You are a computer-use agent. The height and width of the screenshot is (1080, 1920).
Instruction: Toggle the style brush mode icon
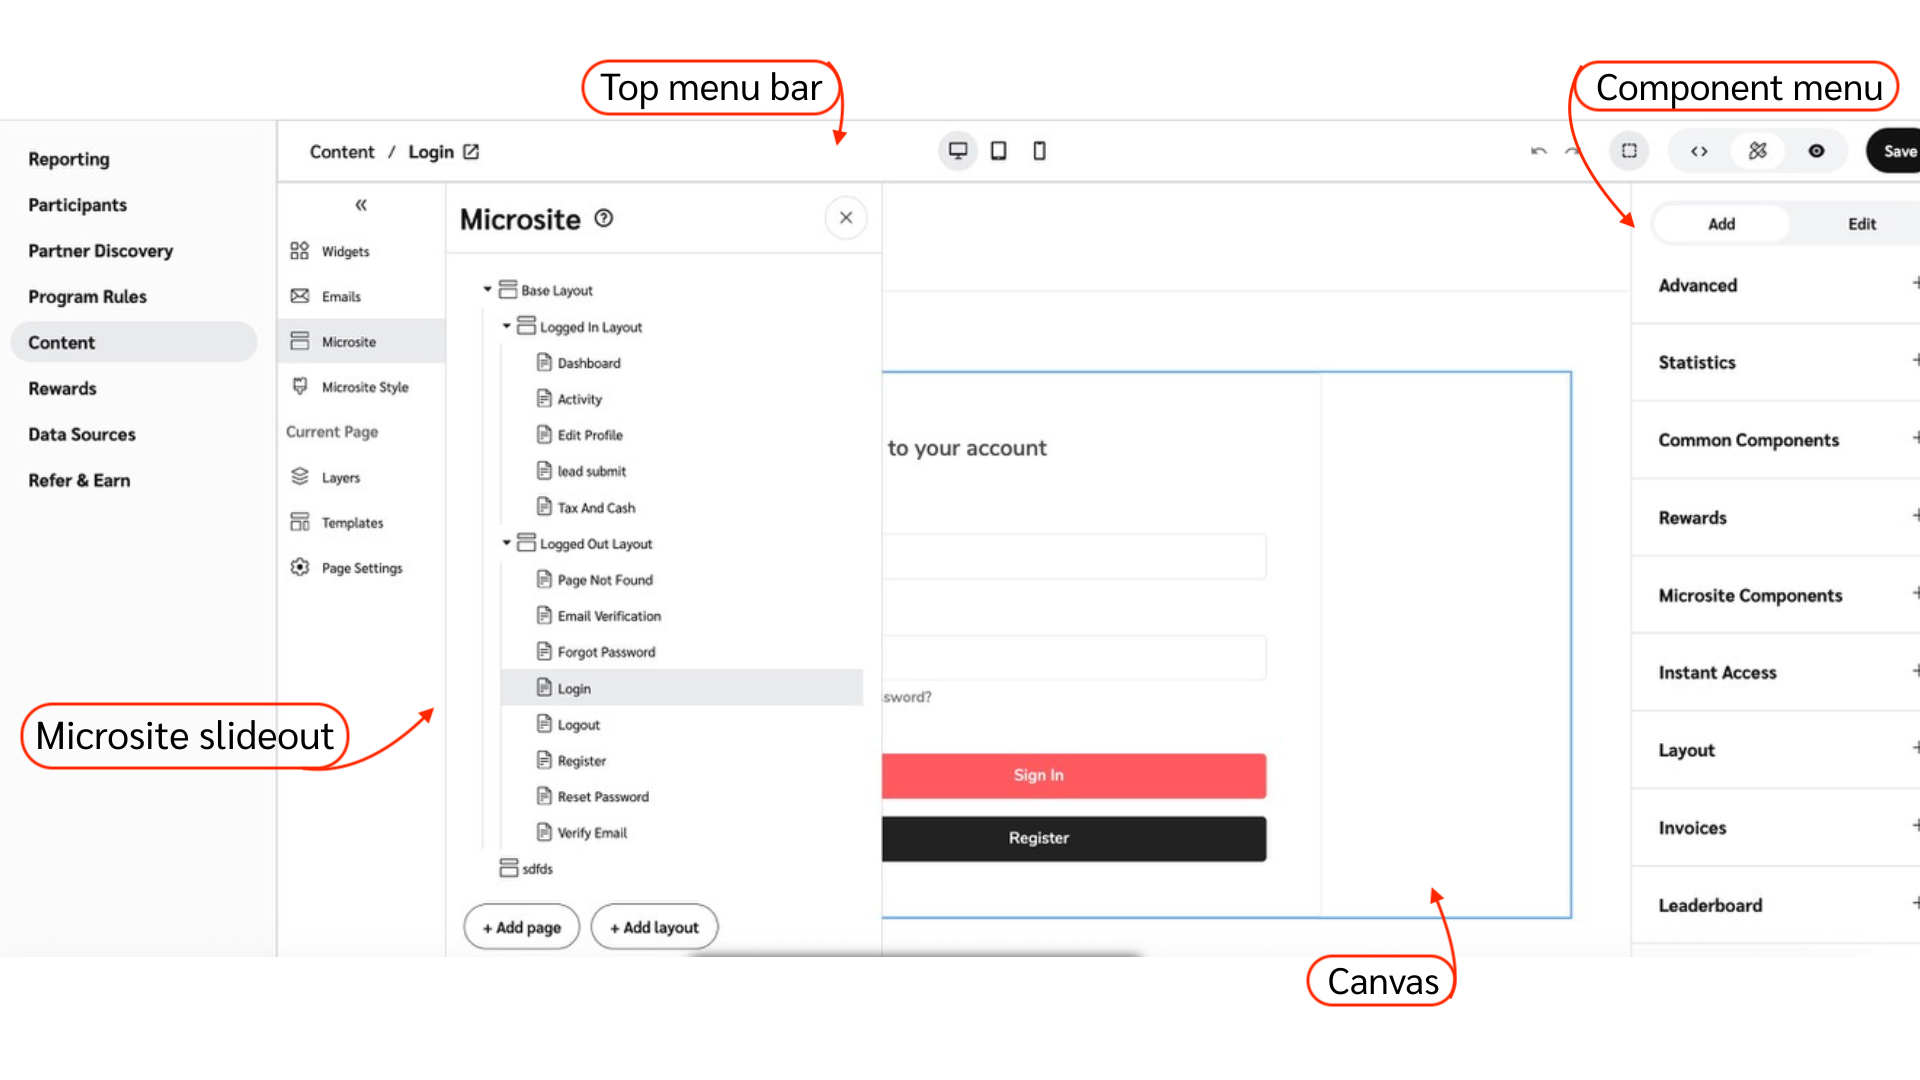(x=1757, y=151)
